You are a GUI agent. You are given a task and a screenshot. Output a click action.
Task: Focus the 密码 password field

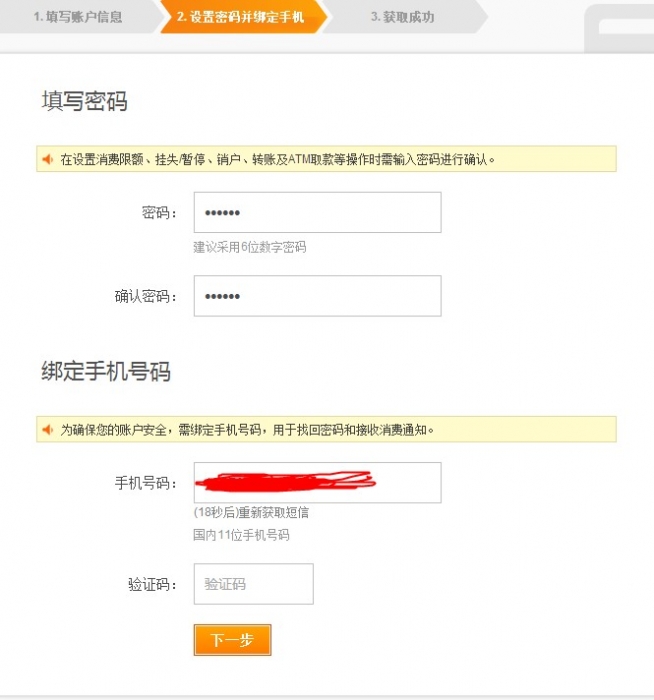tap(317, 212)
